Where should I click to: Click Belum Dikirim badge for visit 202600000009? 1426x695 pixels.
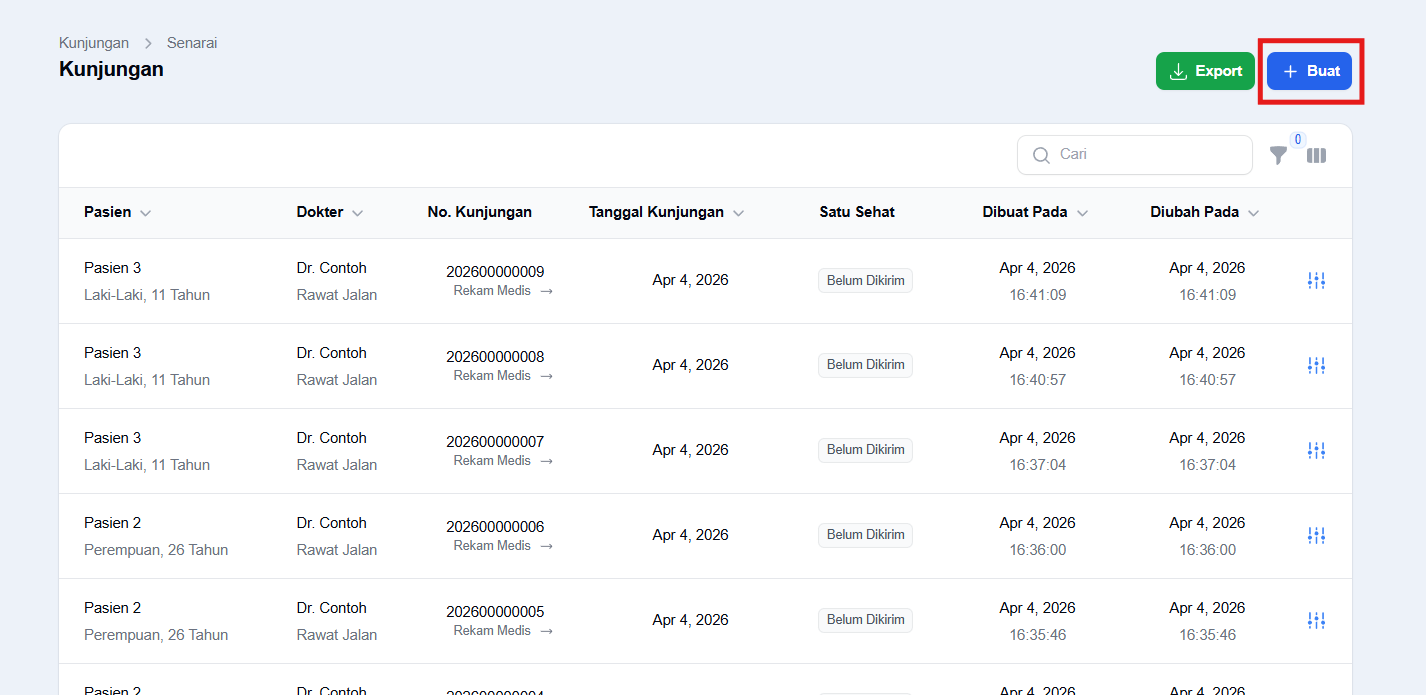[865, 281]
